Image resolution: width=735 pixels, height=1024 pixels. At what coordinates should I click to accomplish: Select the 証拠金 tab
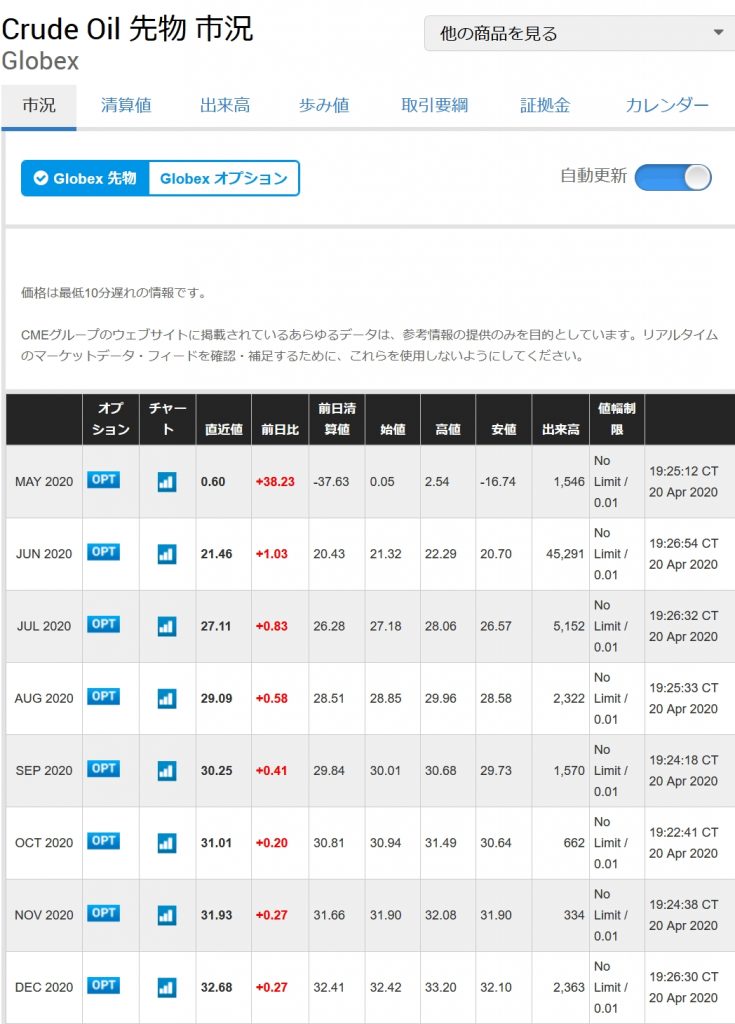(x=545, y=105)
